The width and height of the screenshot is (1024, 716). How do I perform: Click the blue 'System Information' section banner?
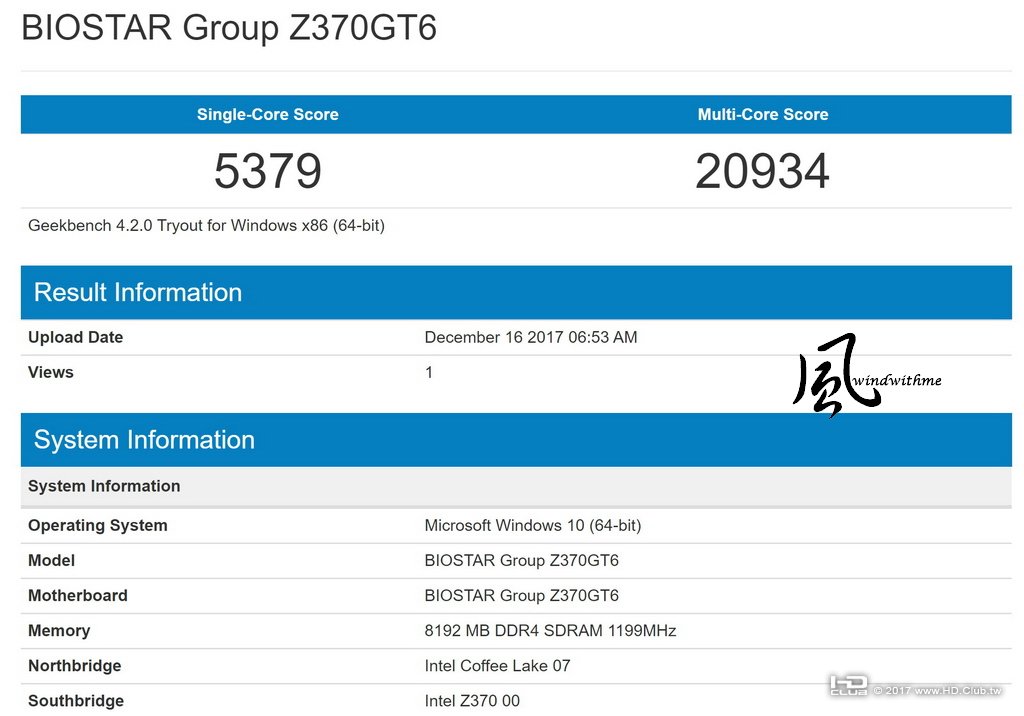(516, 440)
